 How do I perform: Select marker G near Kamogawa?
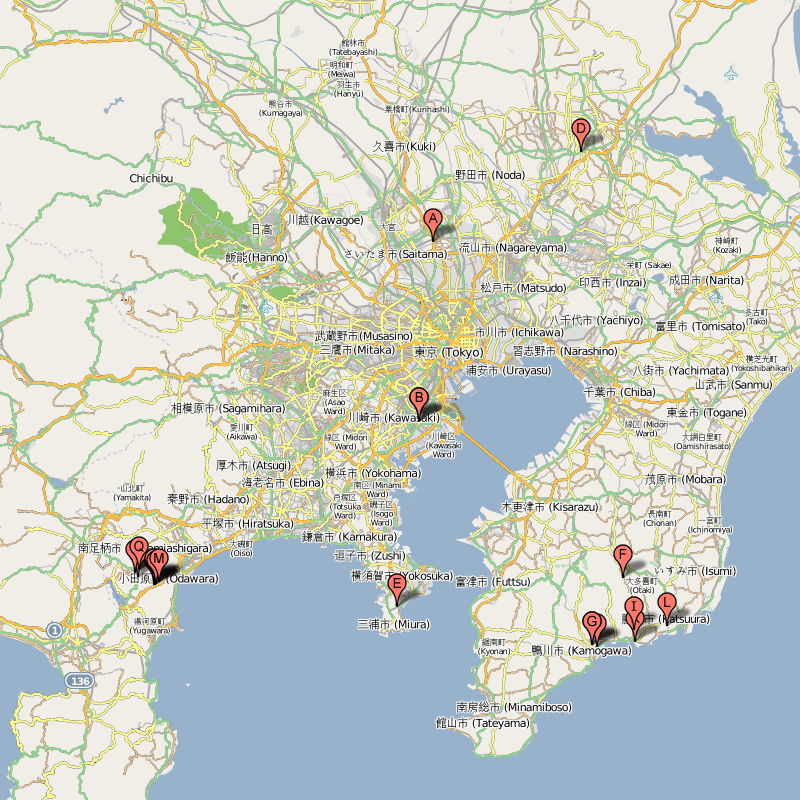tap(594, 621)
